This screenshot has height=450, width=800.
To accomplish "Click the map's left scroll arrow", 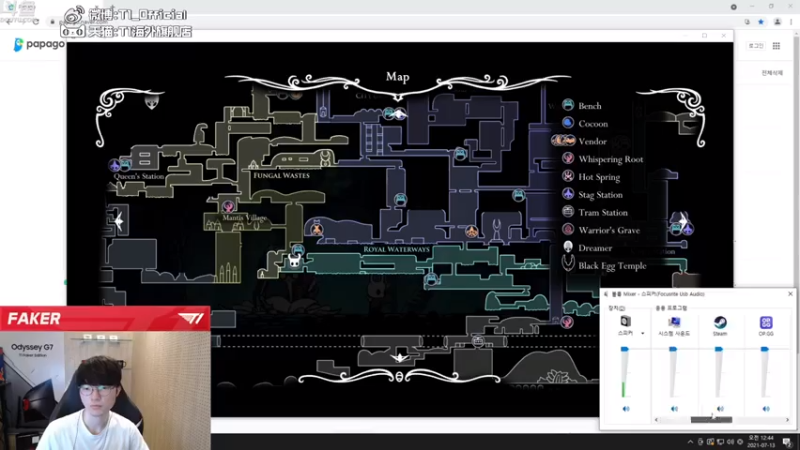I will point(119,221).
